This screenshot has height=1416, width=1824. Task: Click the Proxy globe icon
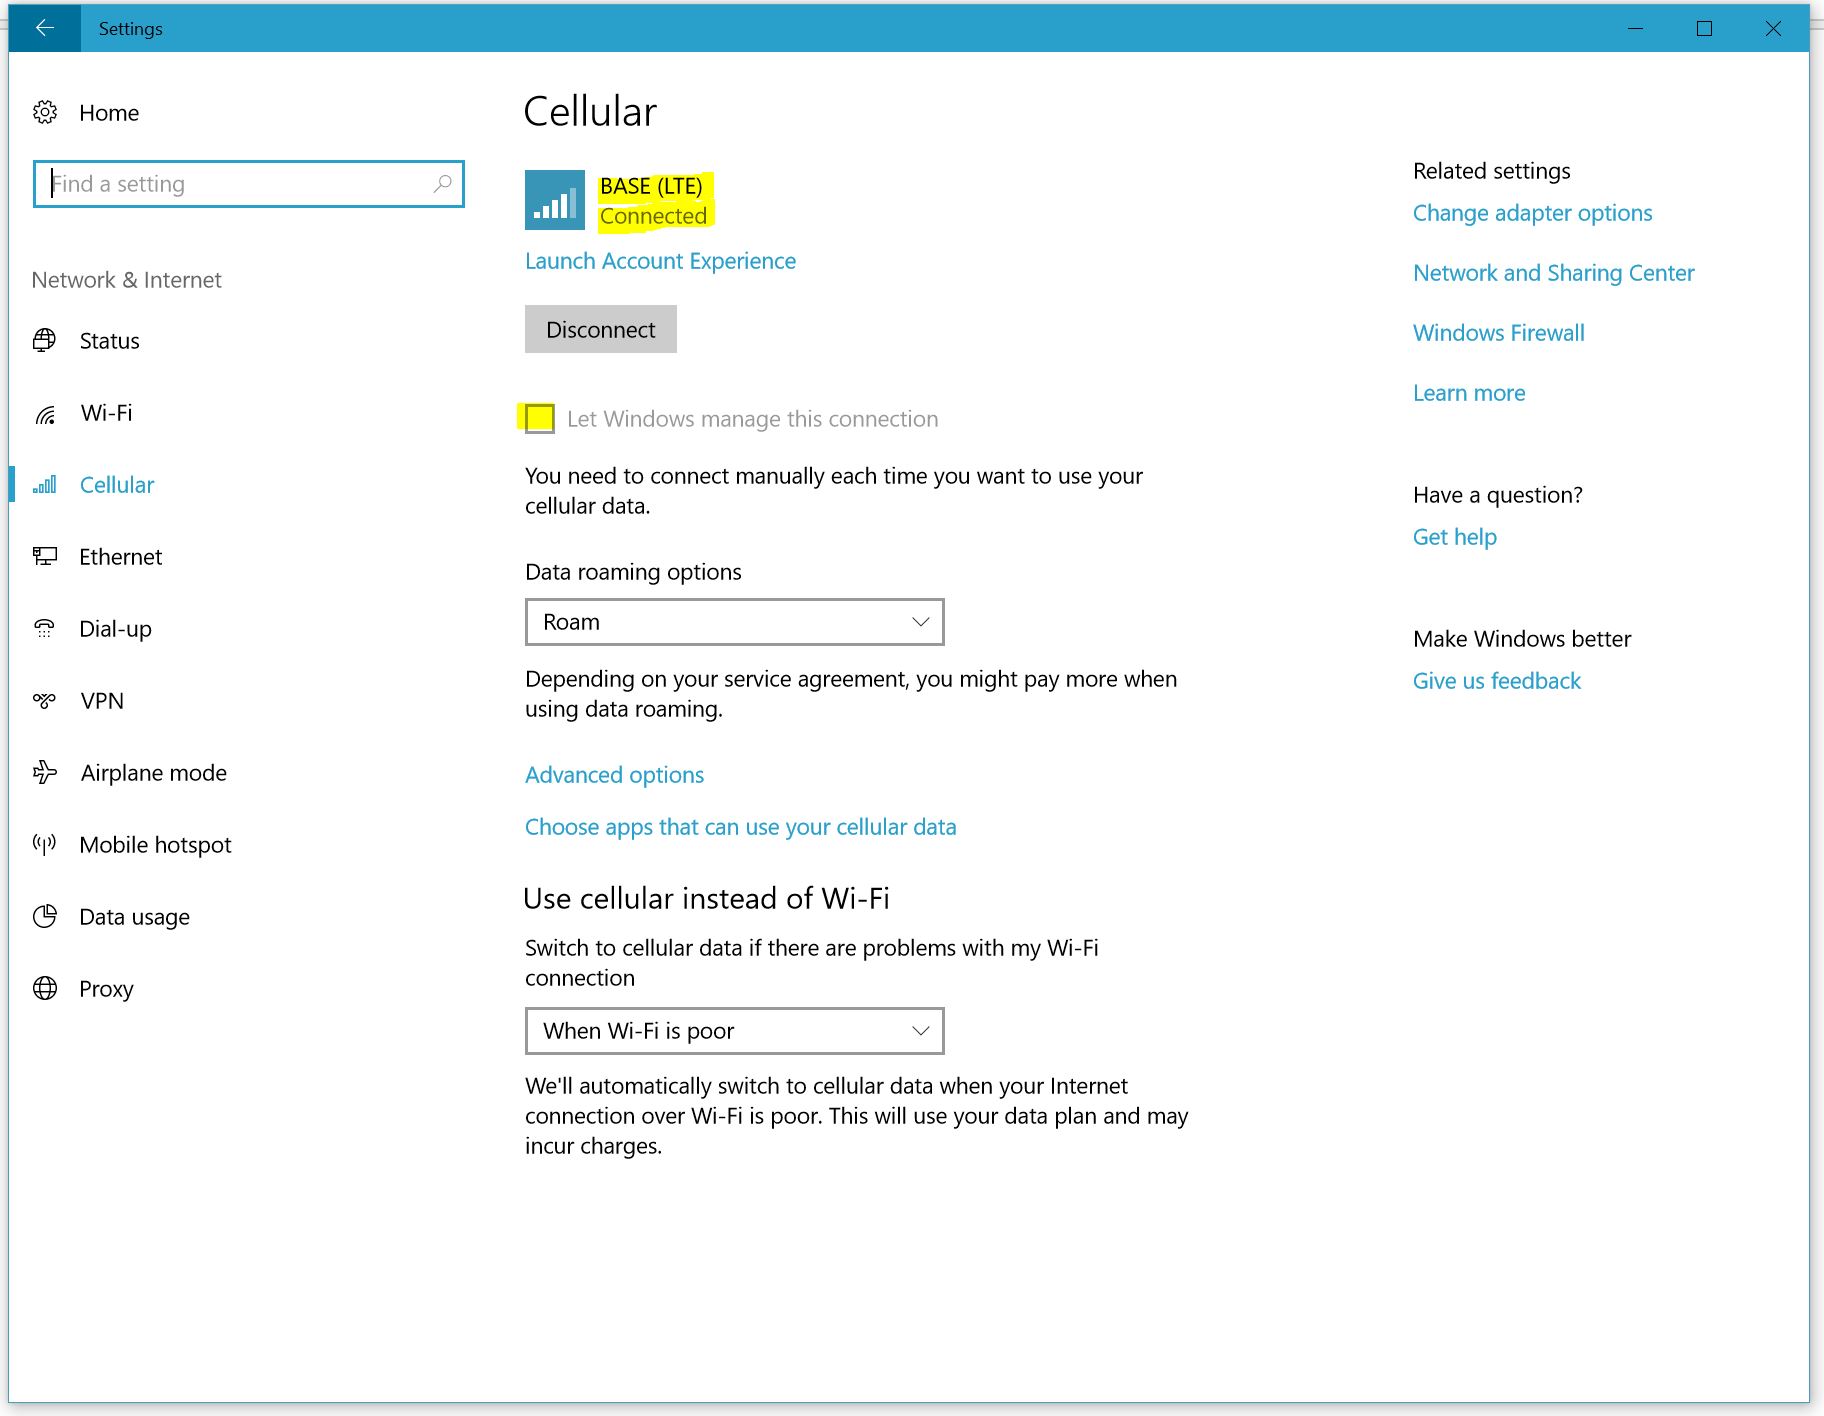[x=45, y=989]
